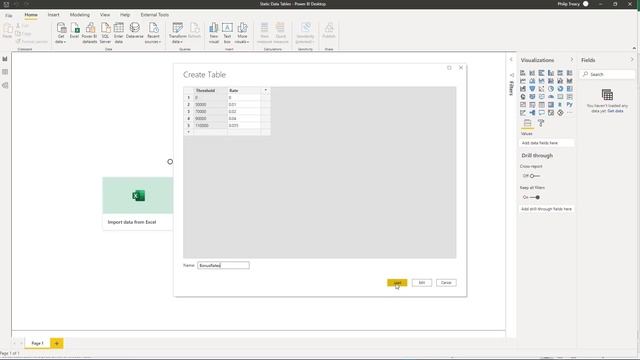The image size is (640, 360).
Task: Insert a Text box
Action: [x=227, y=33]
